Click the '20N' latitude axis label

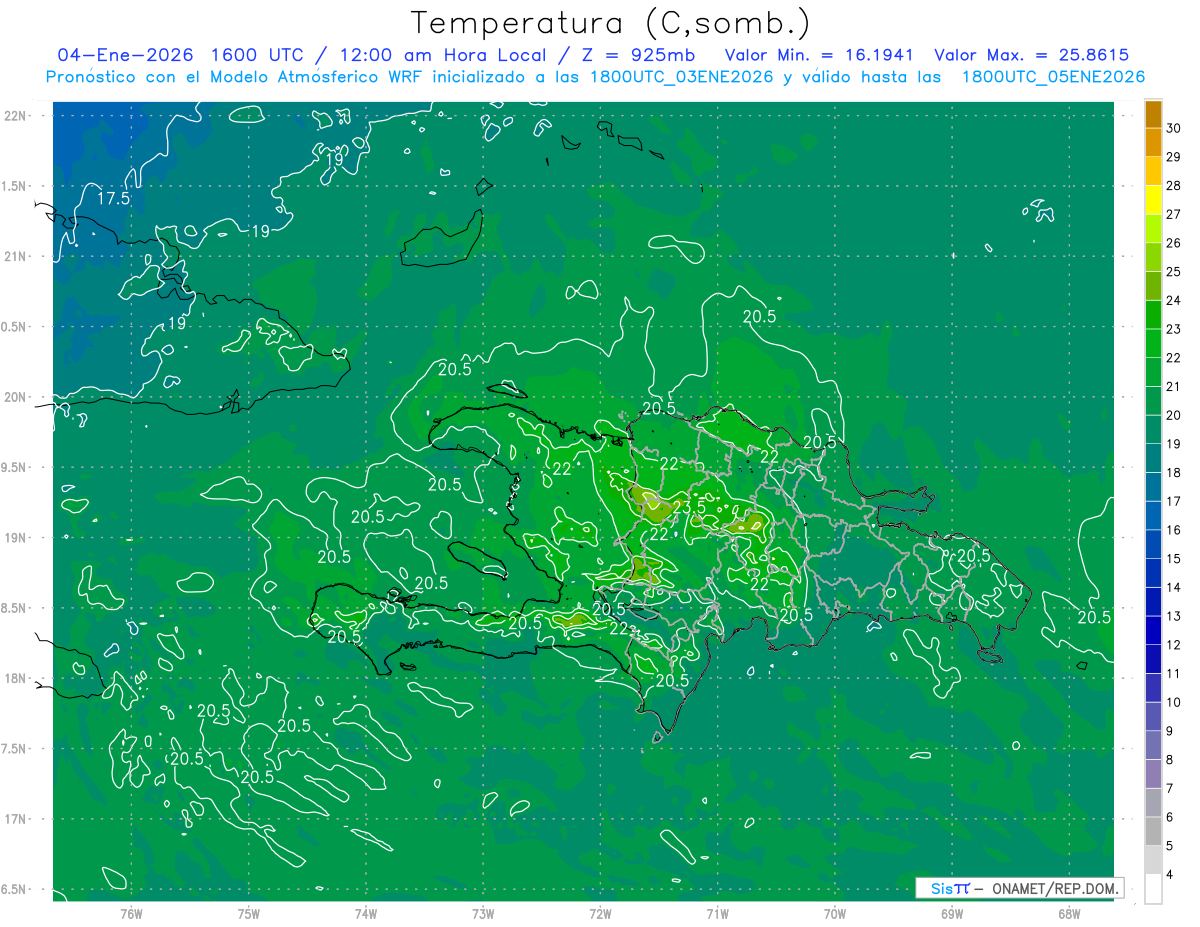[x=15, y=397]
